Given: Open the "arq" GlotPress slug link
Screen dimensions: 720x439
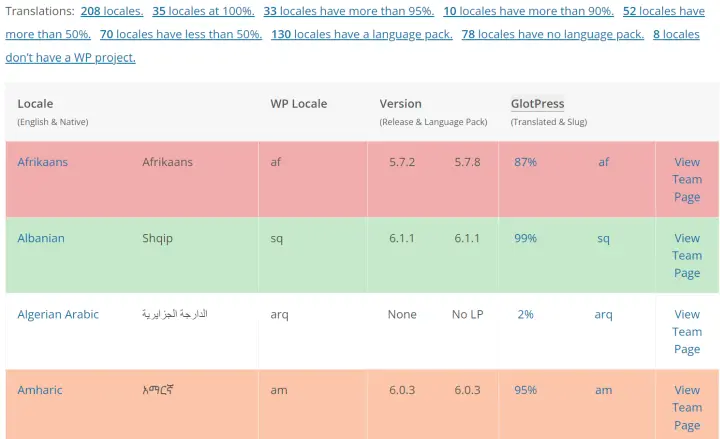Looking at the screenshot, I should point(603,315).
